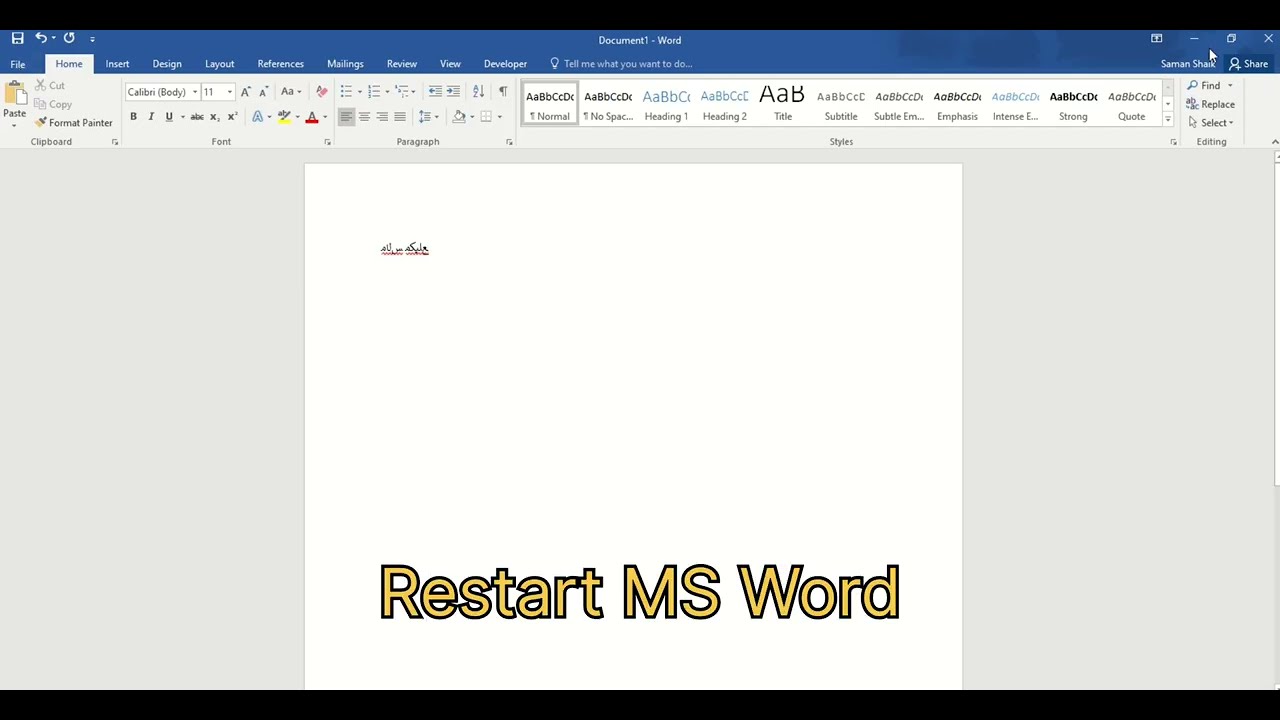The height and width of the screenshot is (720, 1280).
Task: Apply Subscript formatting
Action: (215, 117)
